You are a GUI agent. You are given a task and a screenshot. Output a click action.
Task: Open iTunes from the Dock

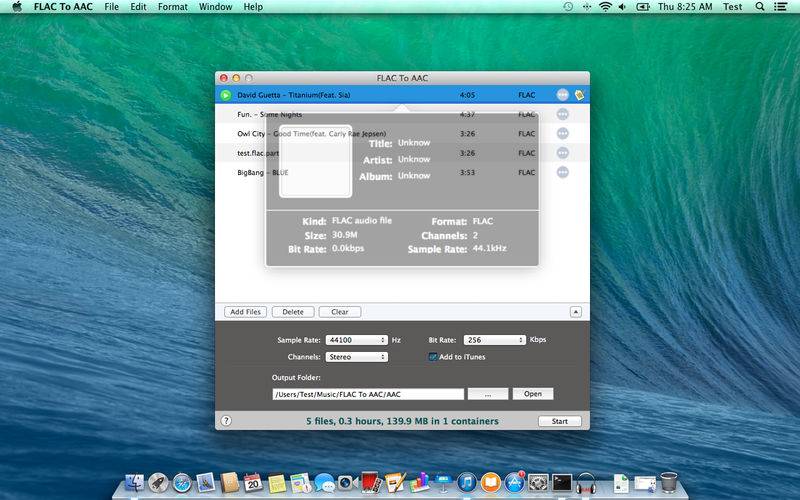(x=467, y=482)
